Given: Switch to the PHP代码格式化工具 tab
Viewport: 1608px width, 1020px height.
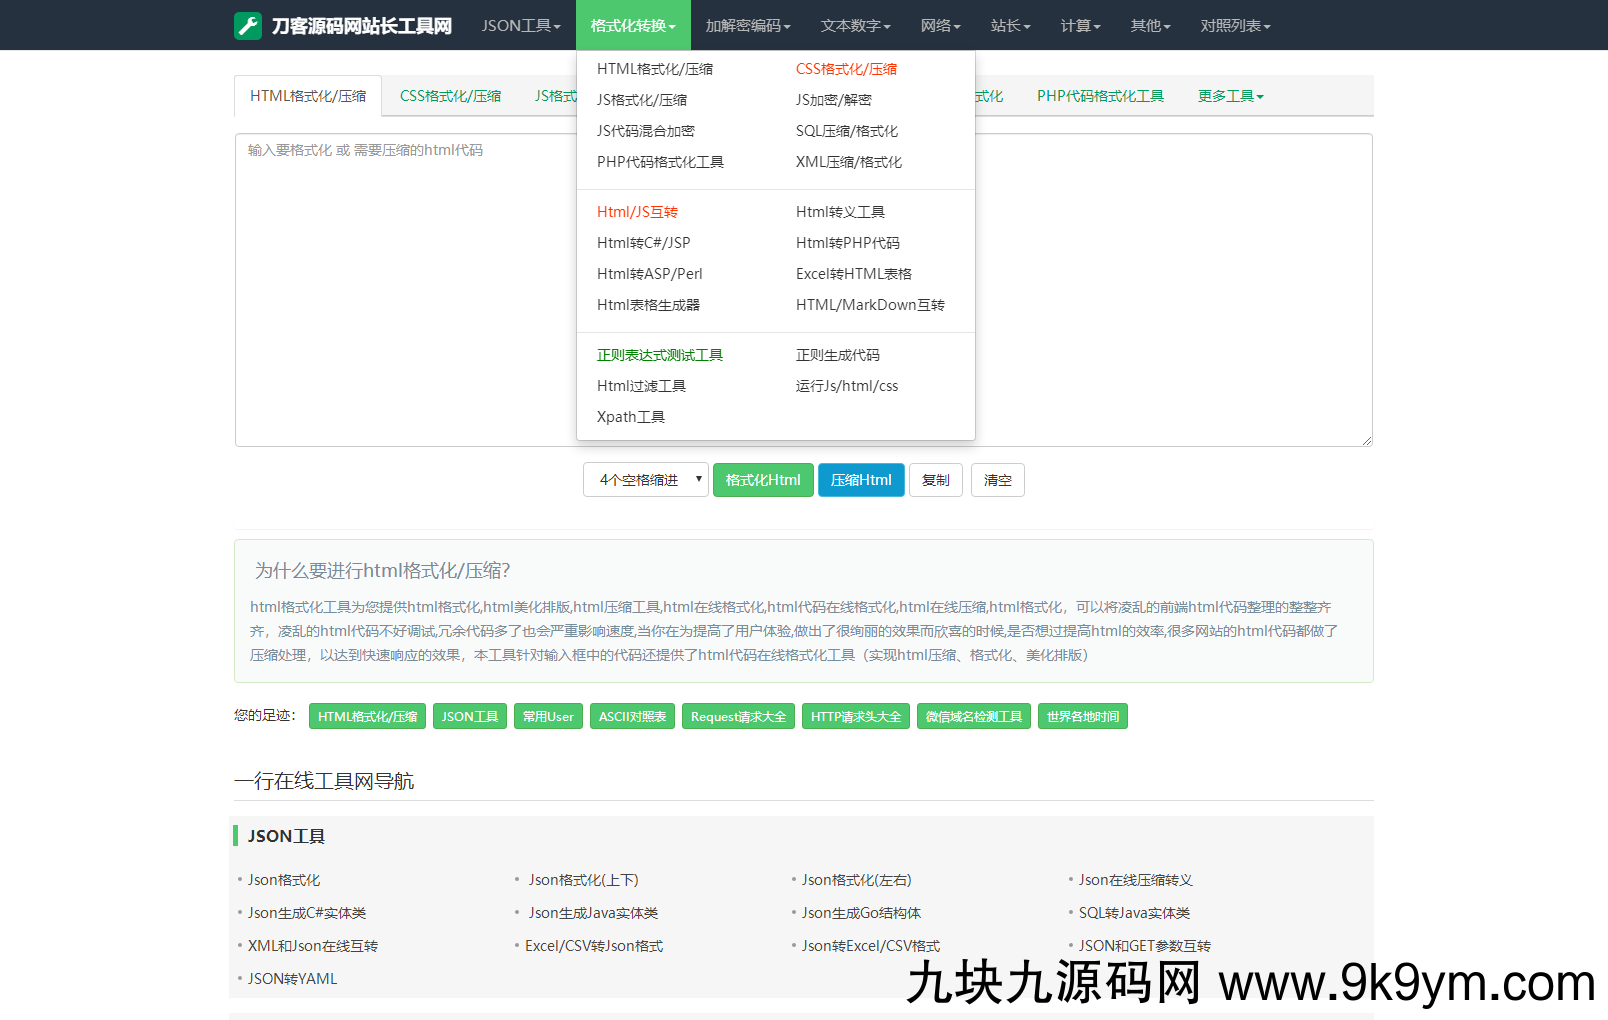Looking at the screenshot, I should [x=1100, y=96].
